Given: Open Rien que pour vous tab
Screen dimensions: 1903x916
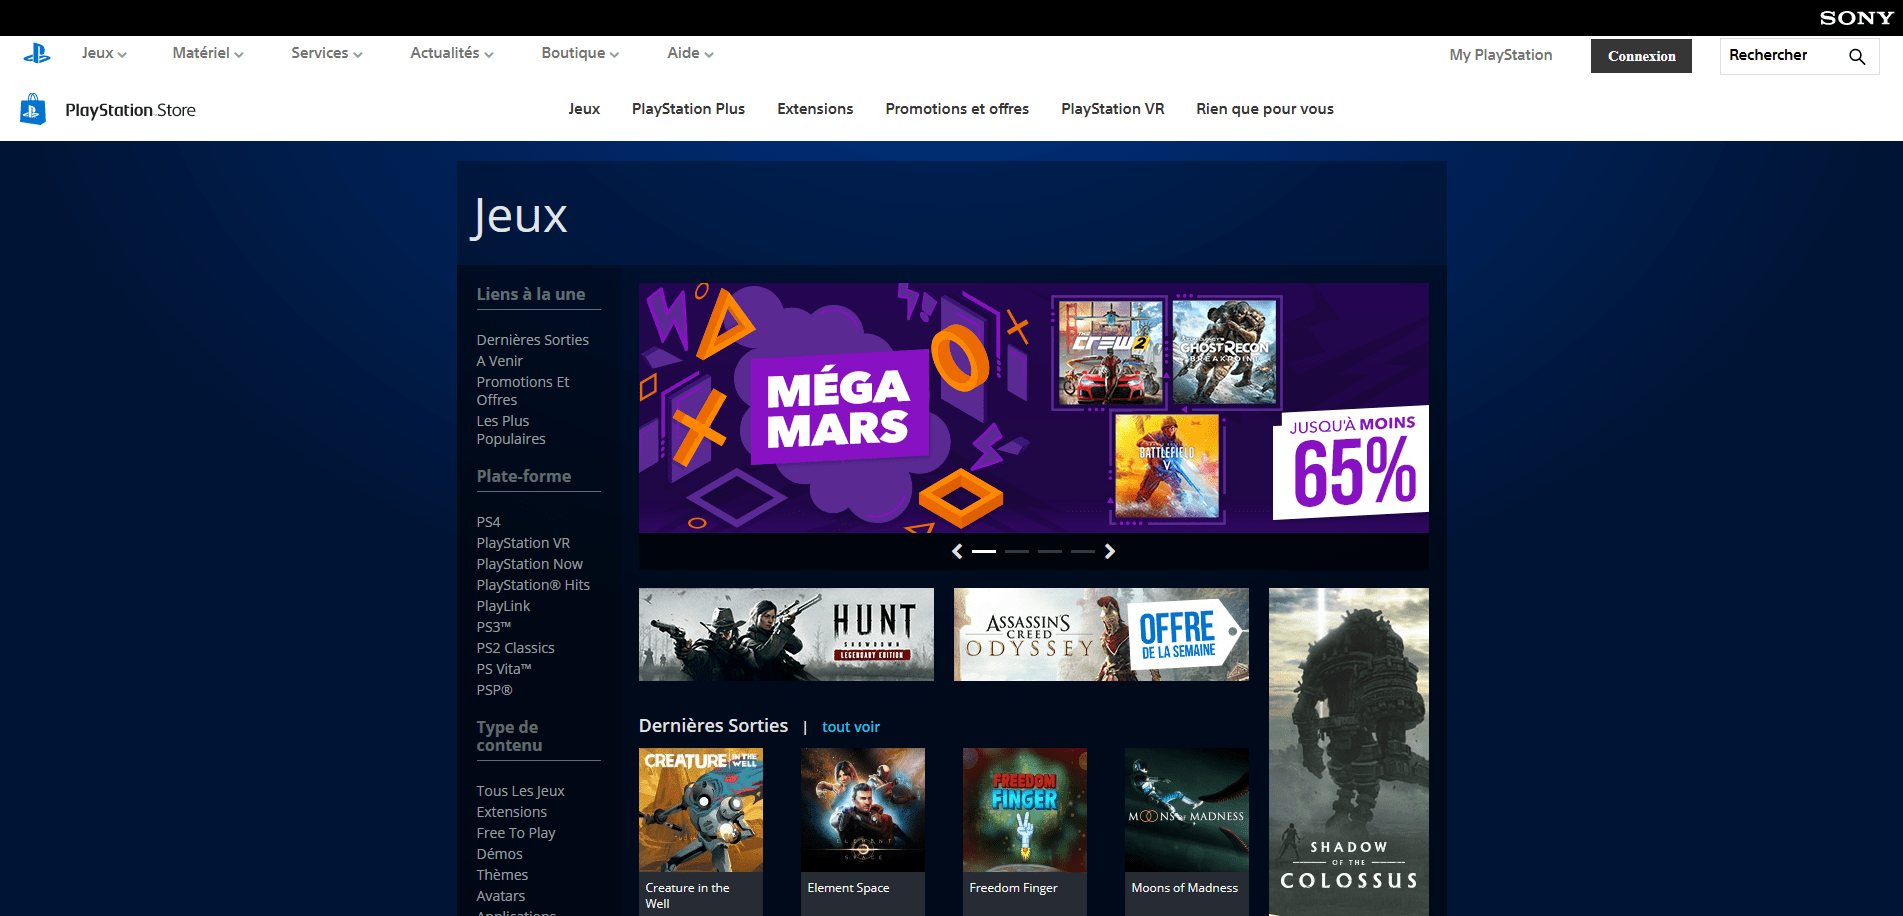Looking at the screenshot, I should (1265, 109).
